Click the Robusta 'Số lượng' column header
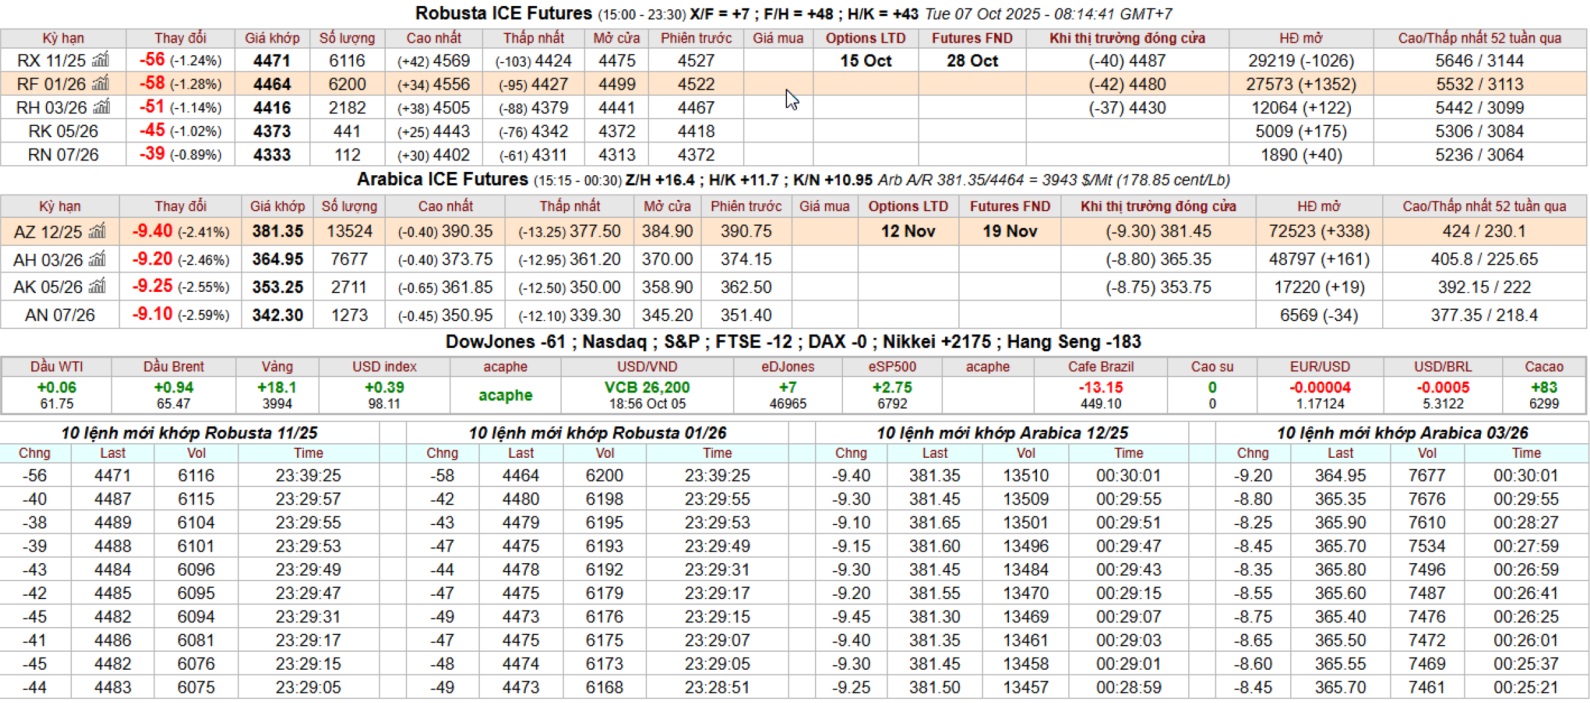1590x703 pixels. [347, 38]
